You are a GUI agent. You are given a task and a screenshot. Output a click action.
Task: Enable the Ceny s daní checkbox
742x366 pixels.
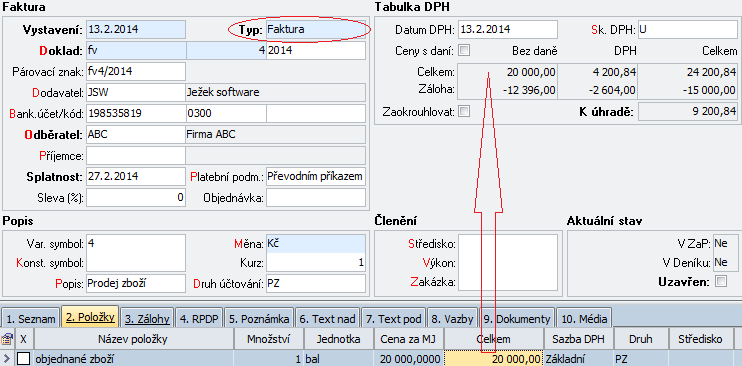coord(464,50)
